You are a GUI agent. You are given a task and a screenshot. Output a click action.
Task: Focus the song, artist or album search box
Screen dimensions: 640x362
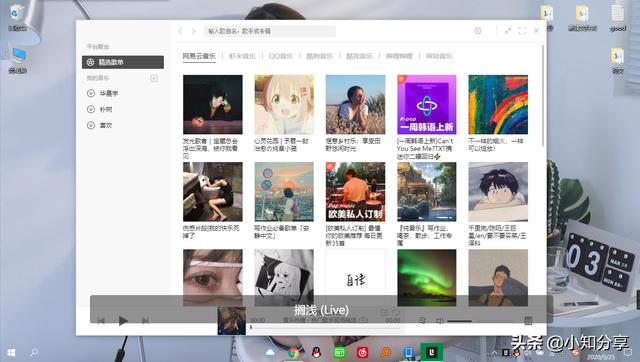270,31
